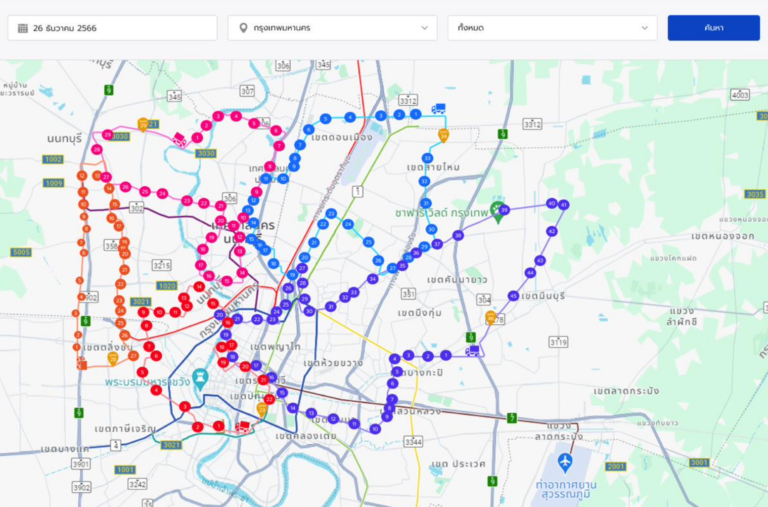Image resolution: width=768 pixels, height=507 pixels.
Task: Click the green Safari World map pin
Action: [495, 211]
